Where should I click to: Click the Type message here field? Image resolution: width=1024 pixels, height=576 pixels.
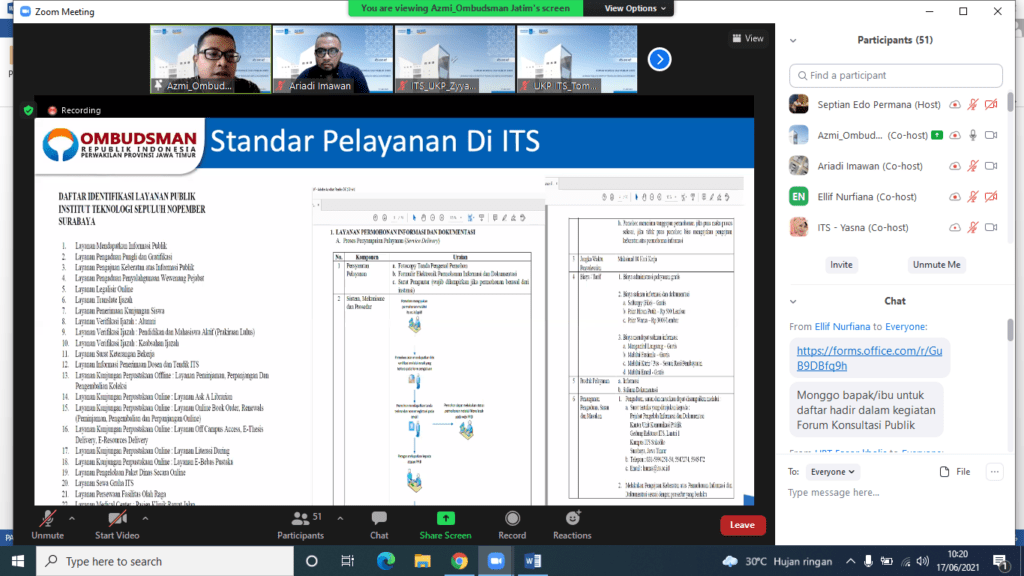point(895,492)
